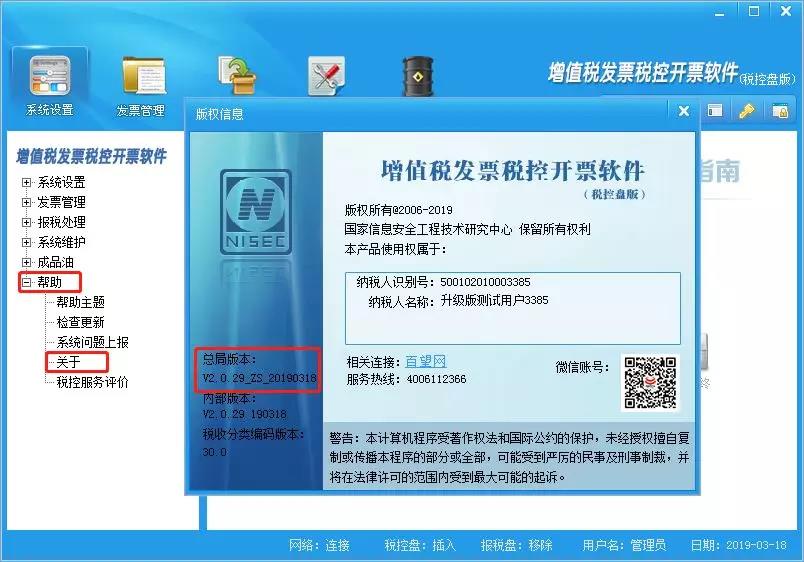Click the window-panel icon beside the key icon
The image size is (804, 562).
pos(715,112)
